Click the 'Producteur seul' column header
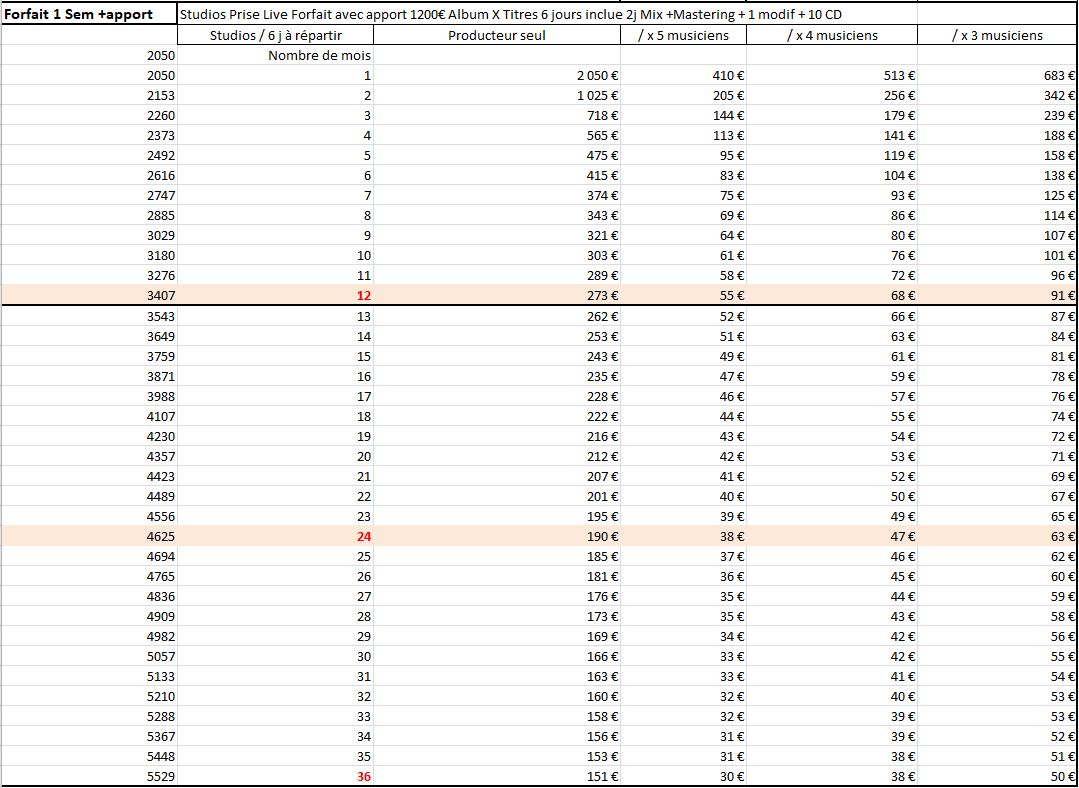The width and height of the screenshot is (1079, 788). [x=497, y=35]
